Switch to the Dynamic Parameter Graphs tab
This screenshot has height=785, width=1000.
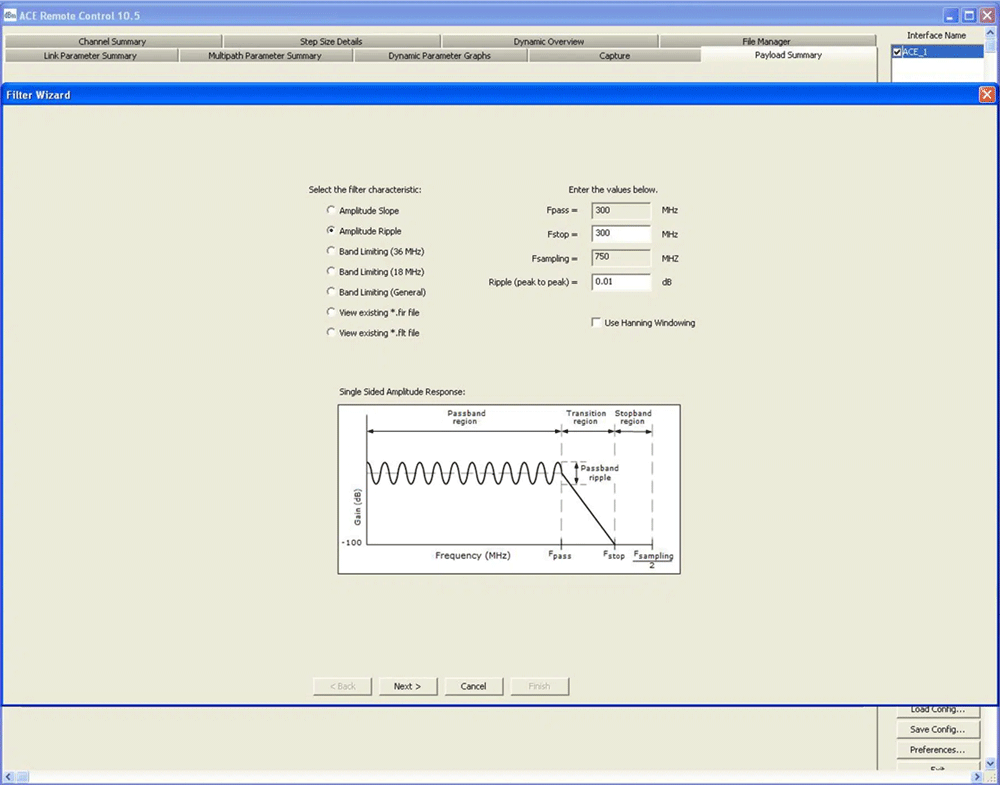pyautogui.click(x=439, y=56)
